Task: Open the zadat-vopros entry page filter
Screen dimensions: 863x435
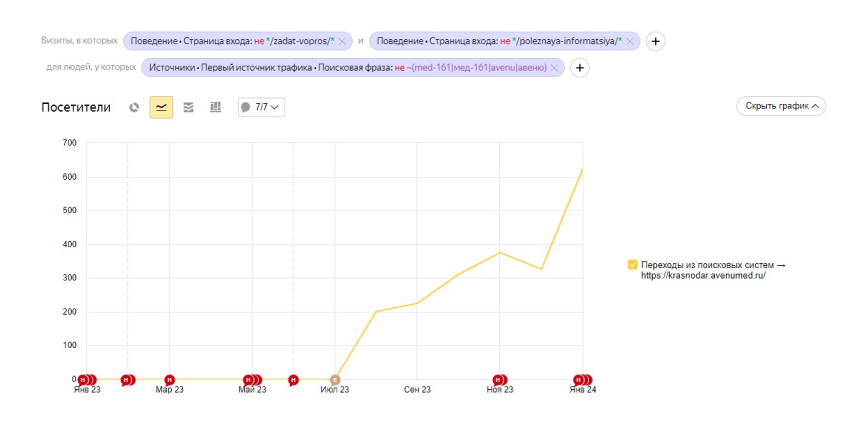Action: (230, 41)
